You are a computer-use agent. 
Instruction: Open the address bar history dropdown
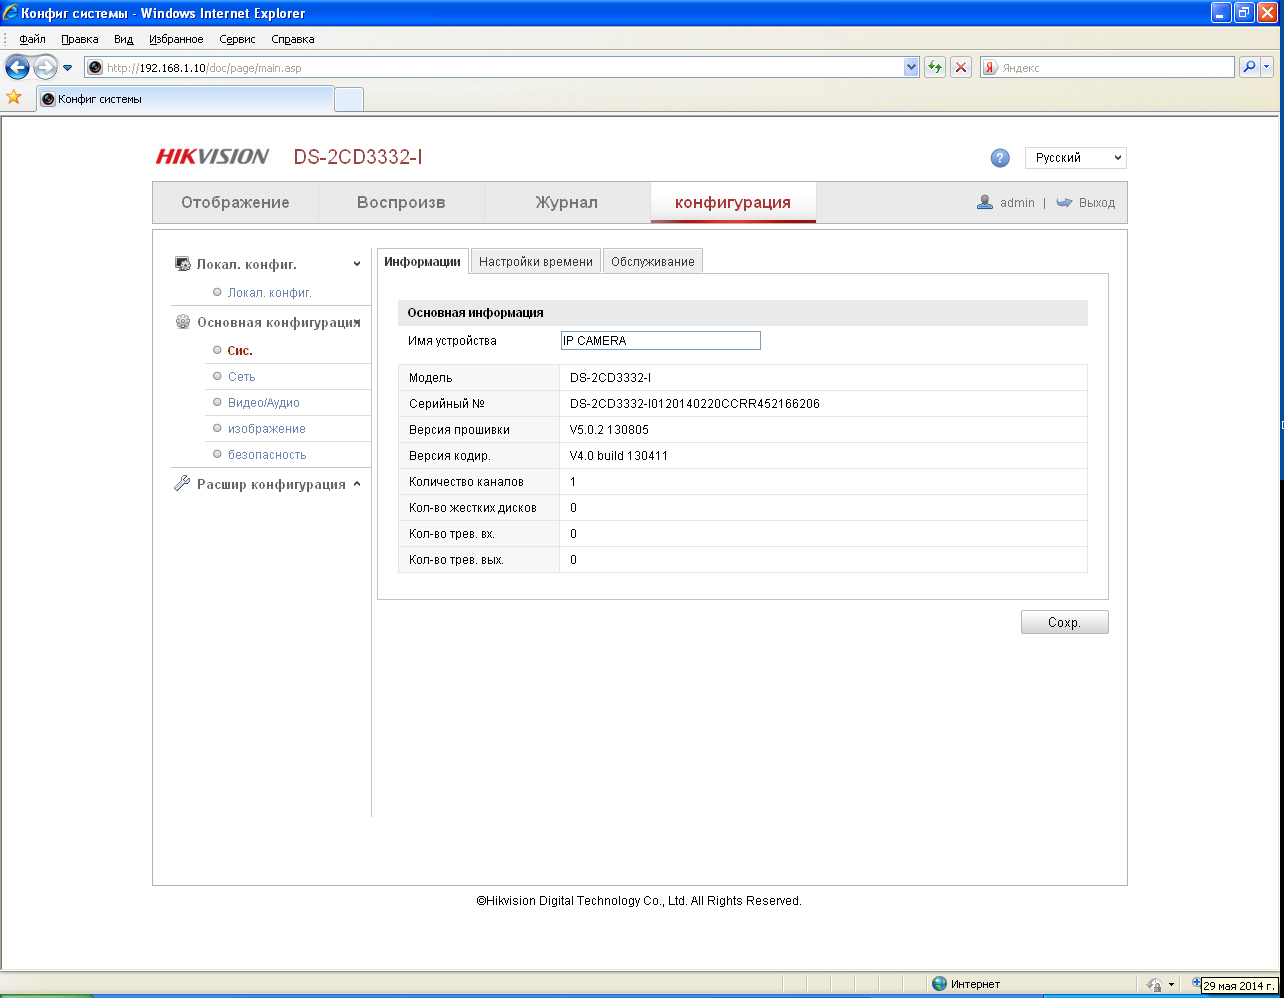911,68
